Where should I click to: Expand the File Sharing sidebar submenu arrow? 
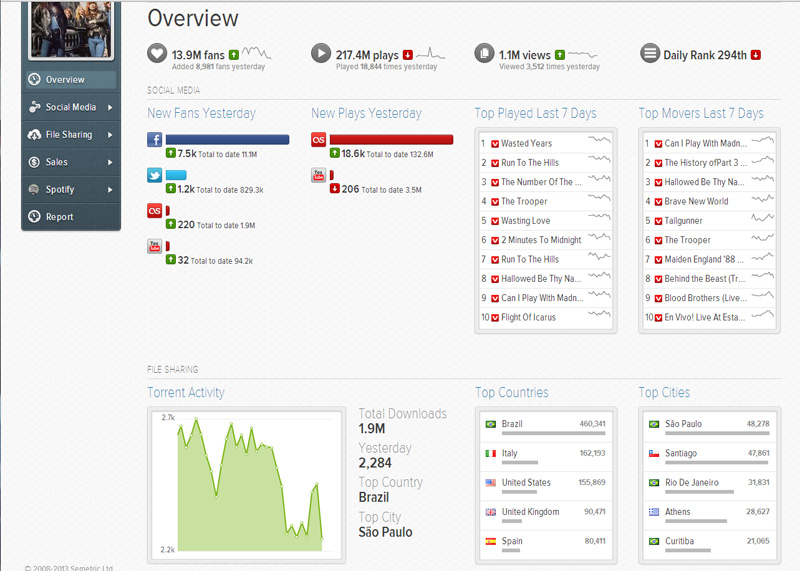[x=110, y=135]
